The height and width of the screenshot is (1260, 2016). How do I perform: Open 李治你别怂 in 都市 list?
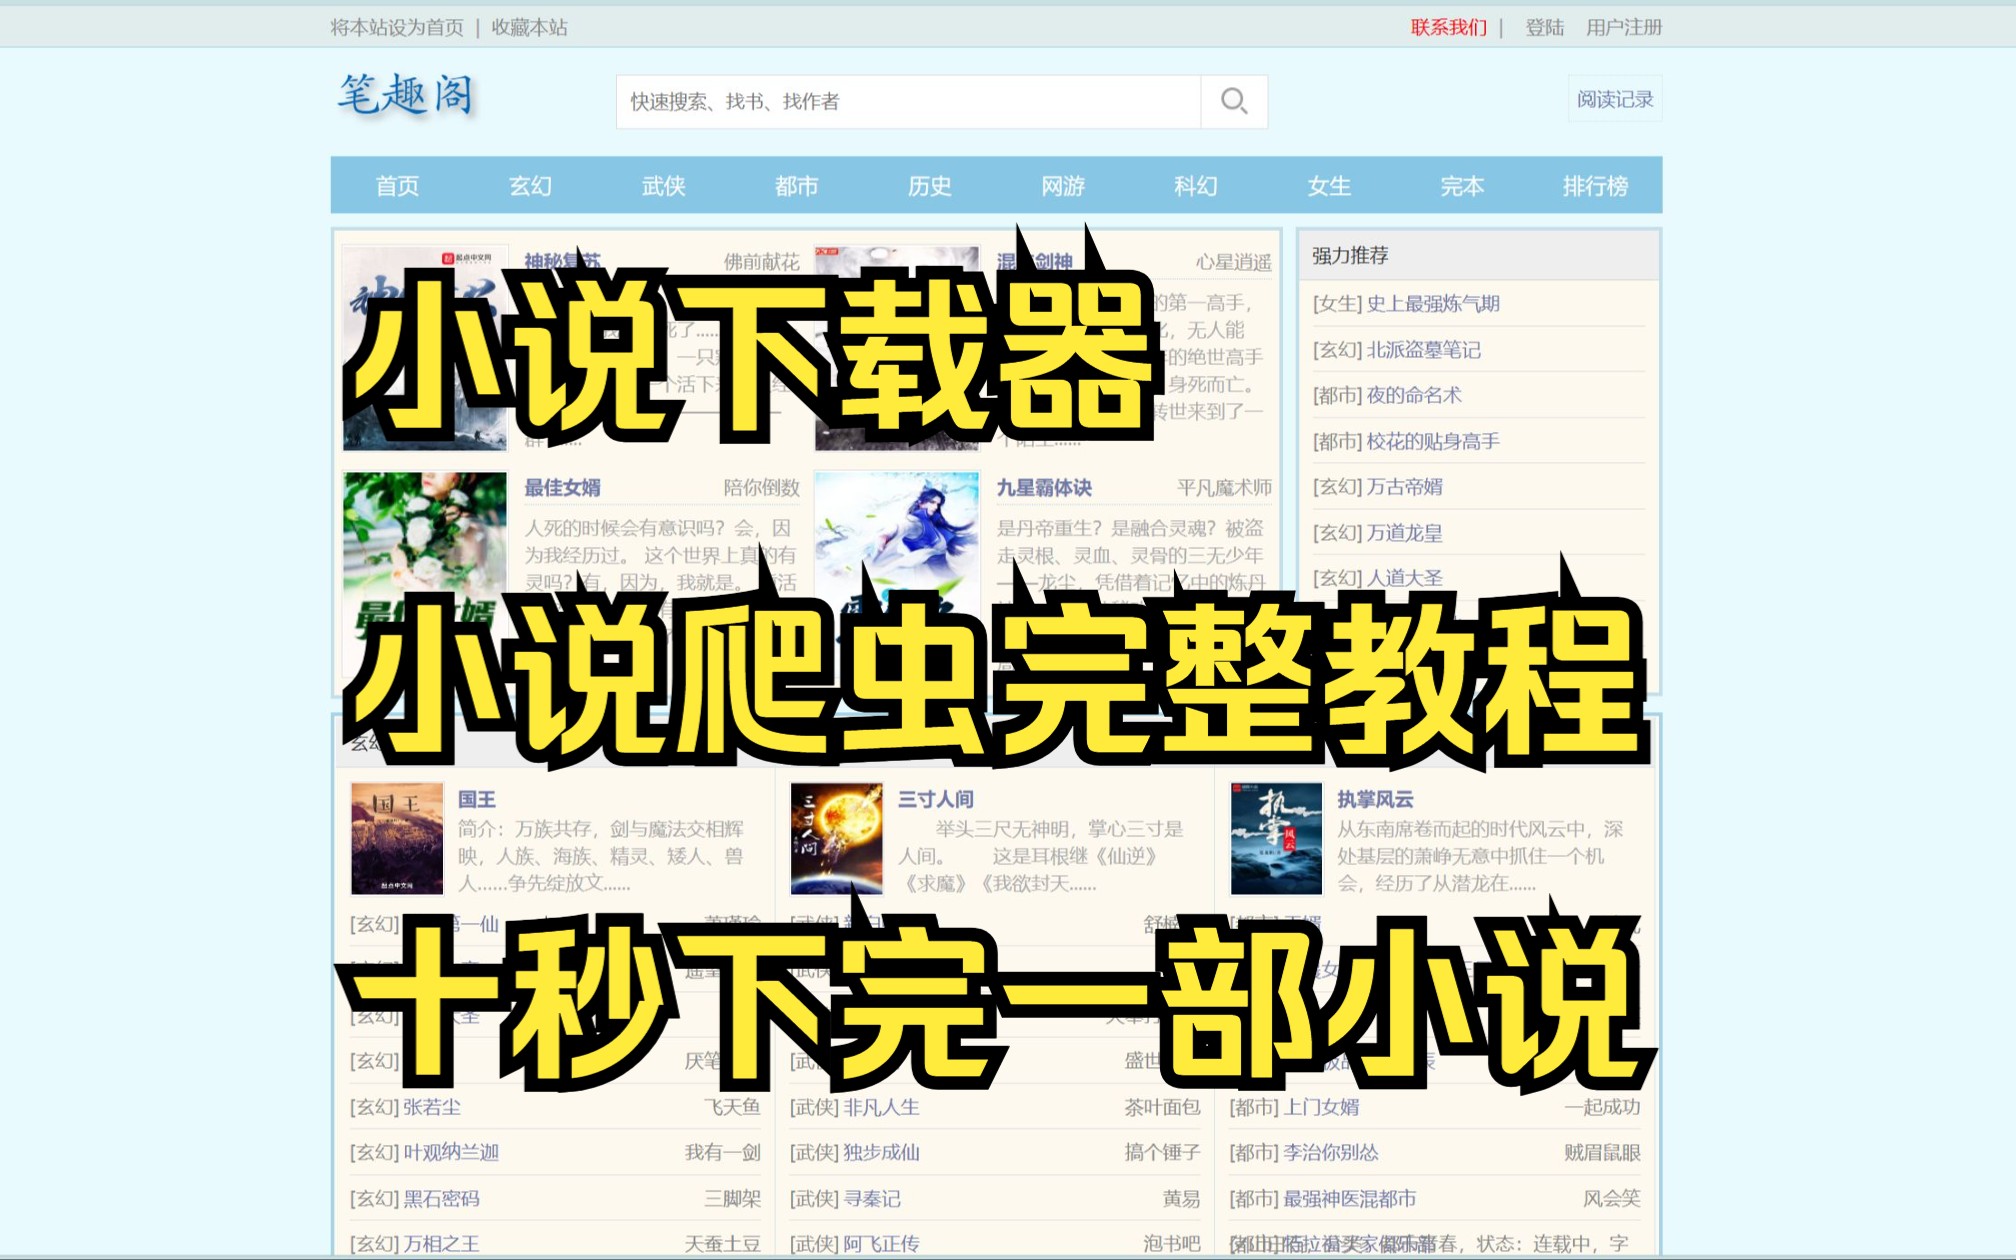1331,1152
